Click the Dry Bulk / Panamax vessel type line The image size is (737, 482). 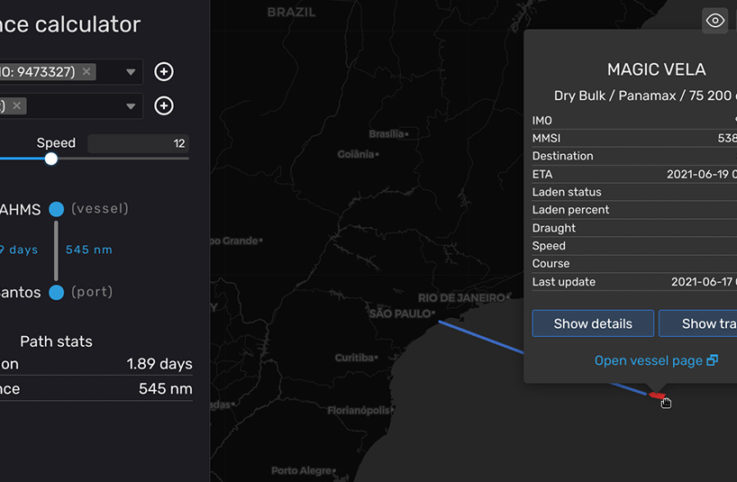coord(645,96)
